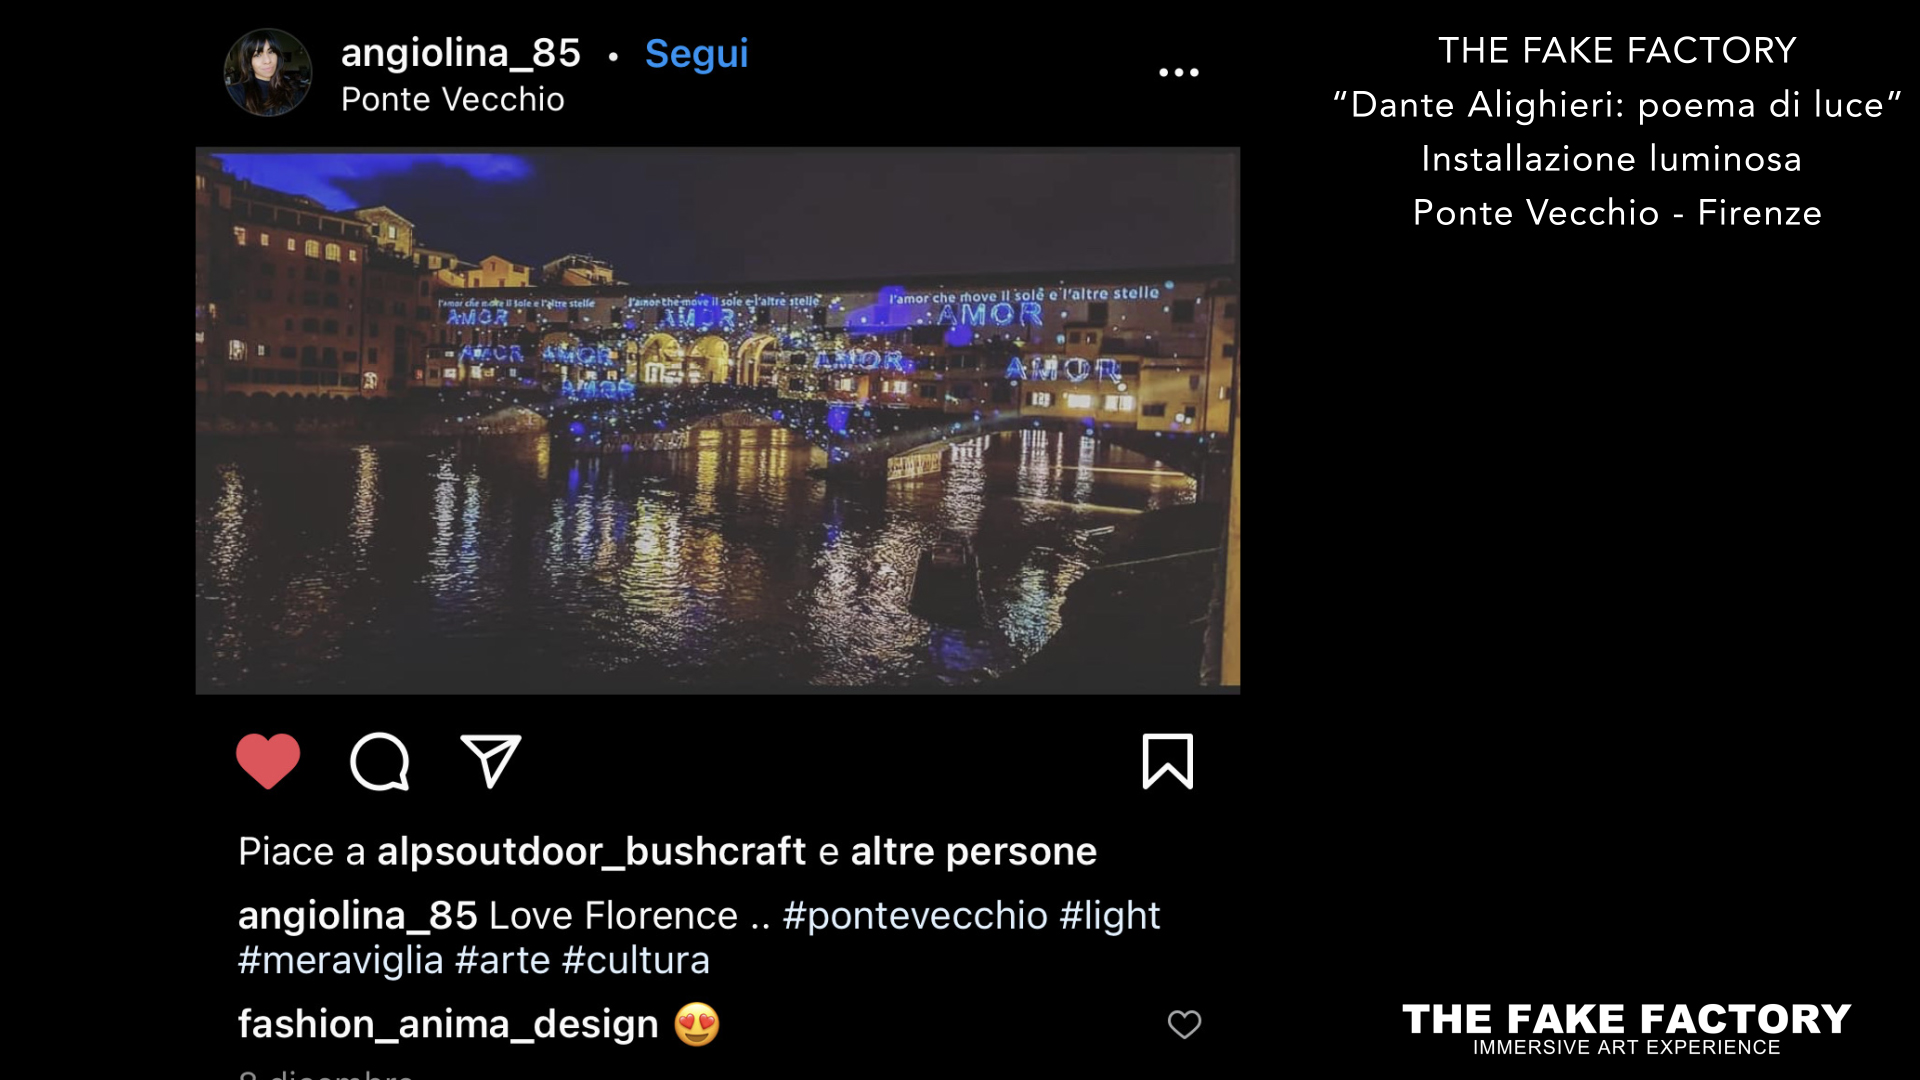
Task: Open the #light hashtag
Action: pos(1110,916)
